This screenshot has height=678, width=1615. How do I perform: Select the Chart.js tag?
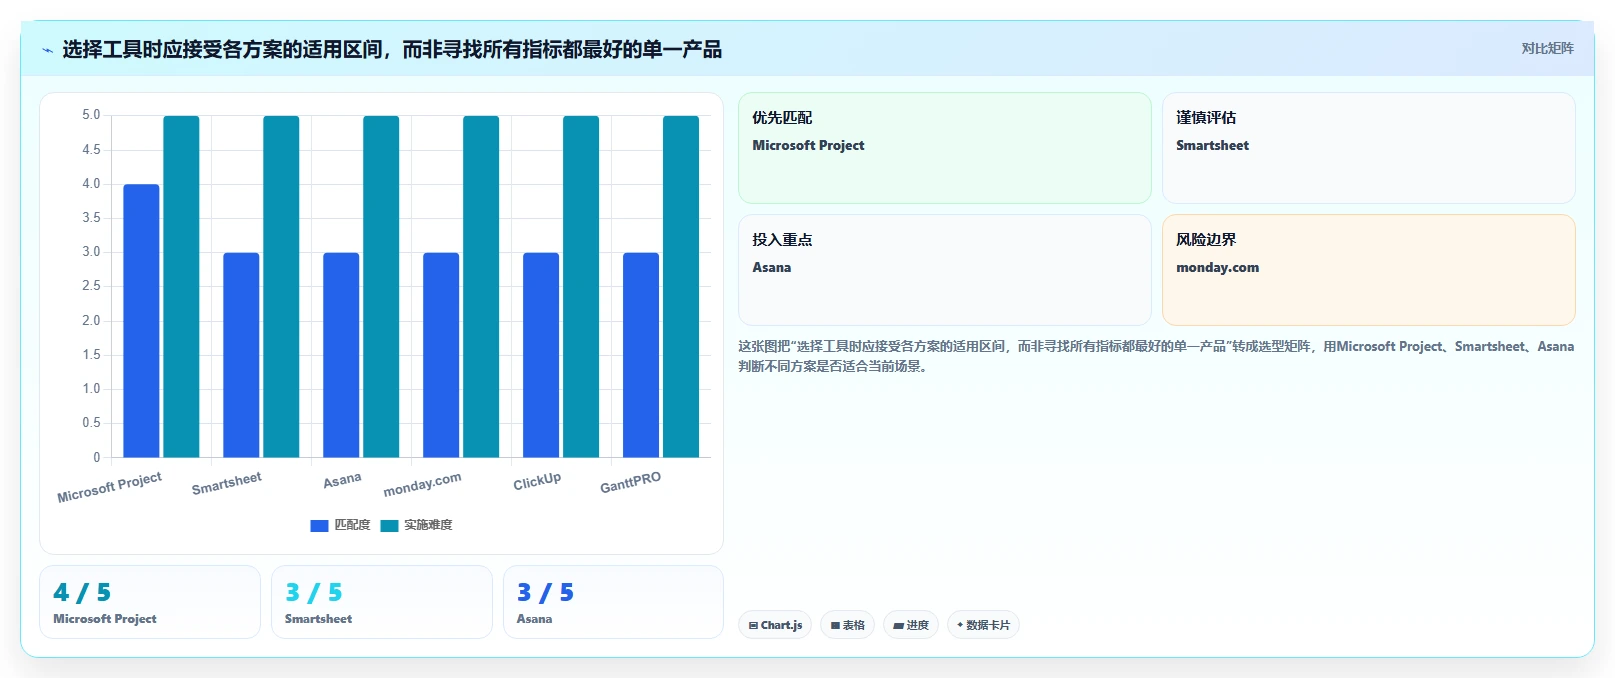pyautogui.click(x=775, y=625)
